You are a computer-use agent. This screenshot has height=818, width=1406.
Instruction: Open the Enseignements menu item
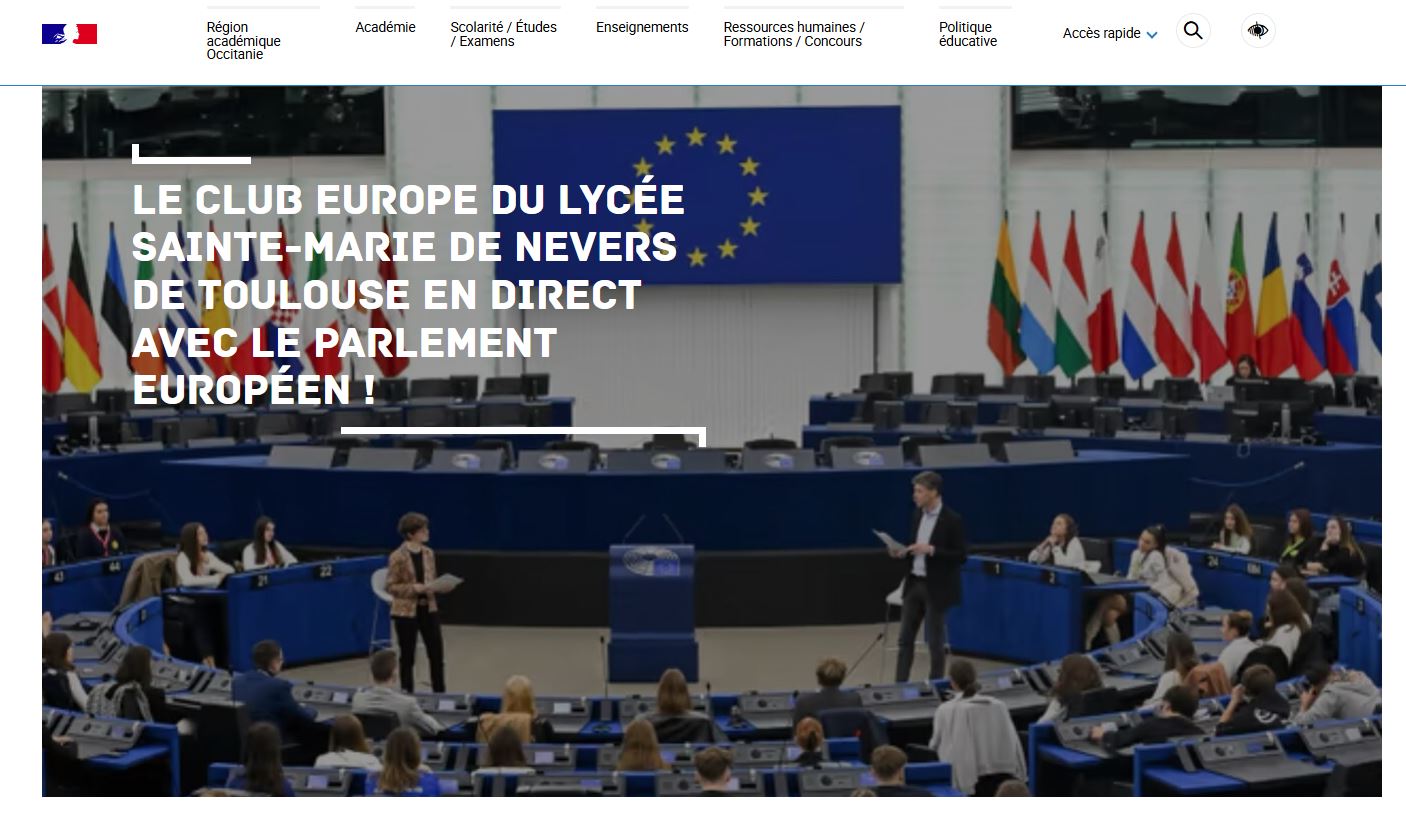tap(642, 27)
